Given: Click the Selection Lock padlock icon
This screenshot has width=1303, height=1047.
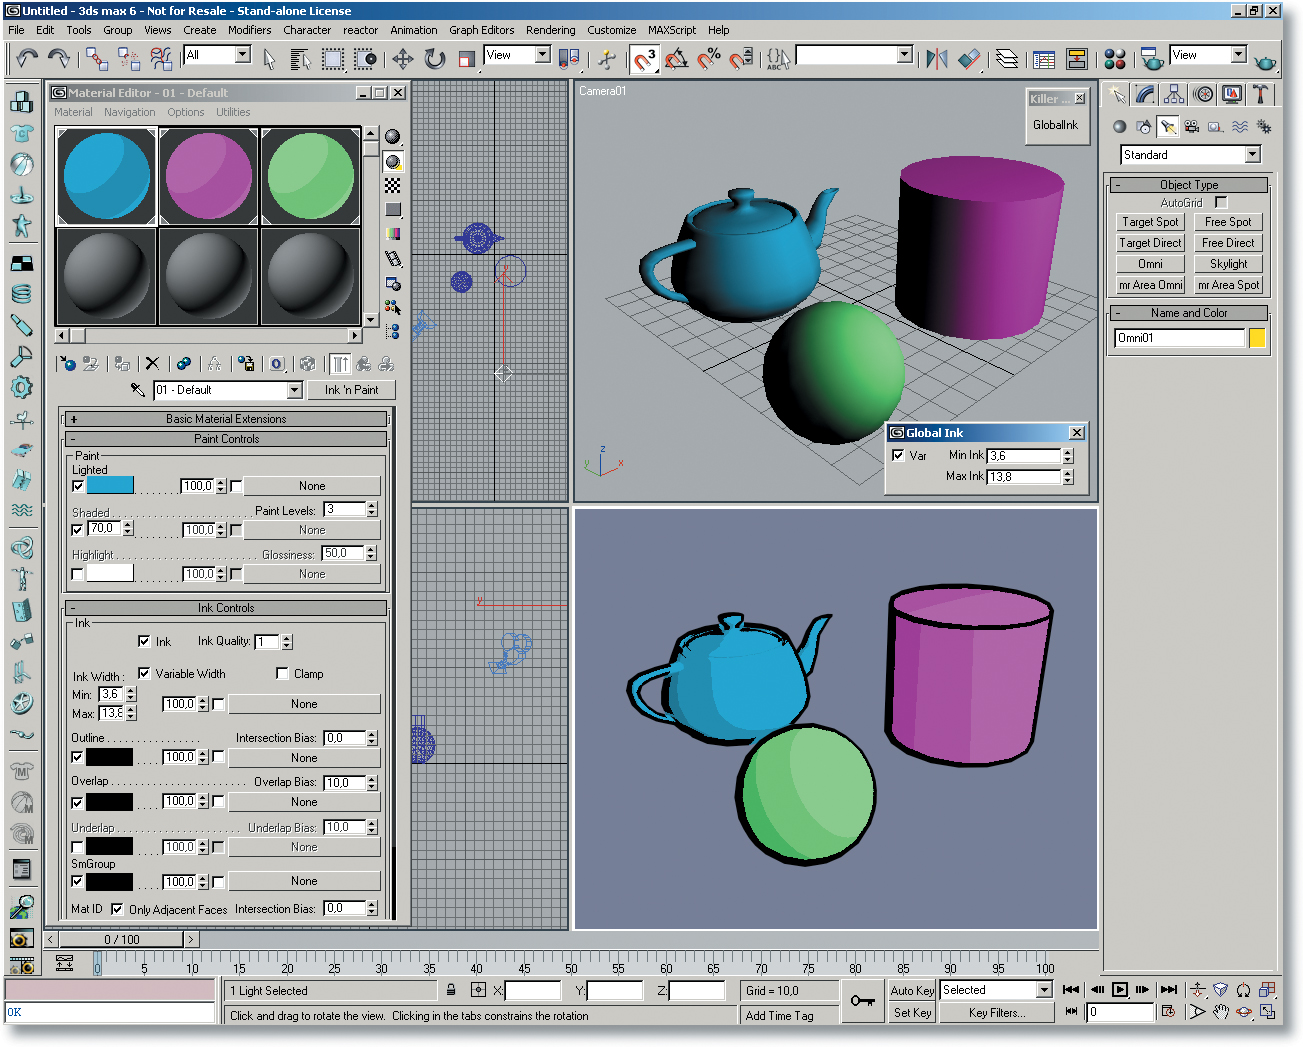Looking at the screenshot, I should pos(451,990).
